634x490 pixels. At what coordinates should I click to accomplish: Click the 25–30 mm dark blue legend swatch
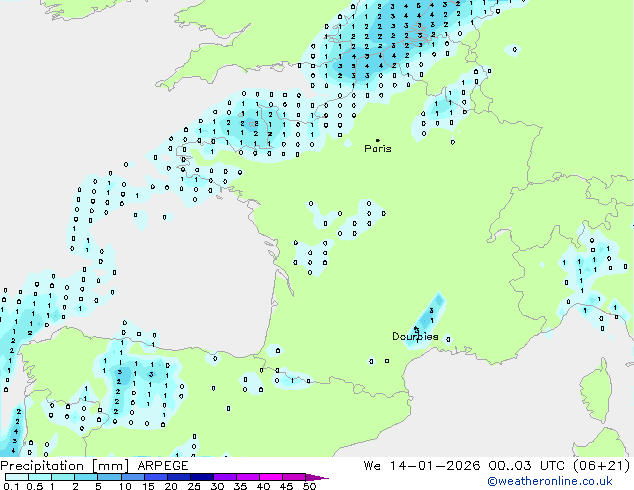click(x=201, y=477)
